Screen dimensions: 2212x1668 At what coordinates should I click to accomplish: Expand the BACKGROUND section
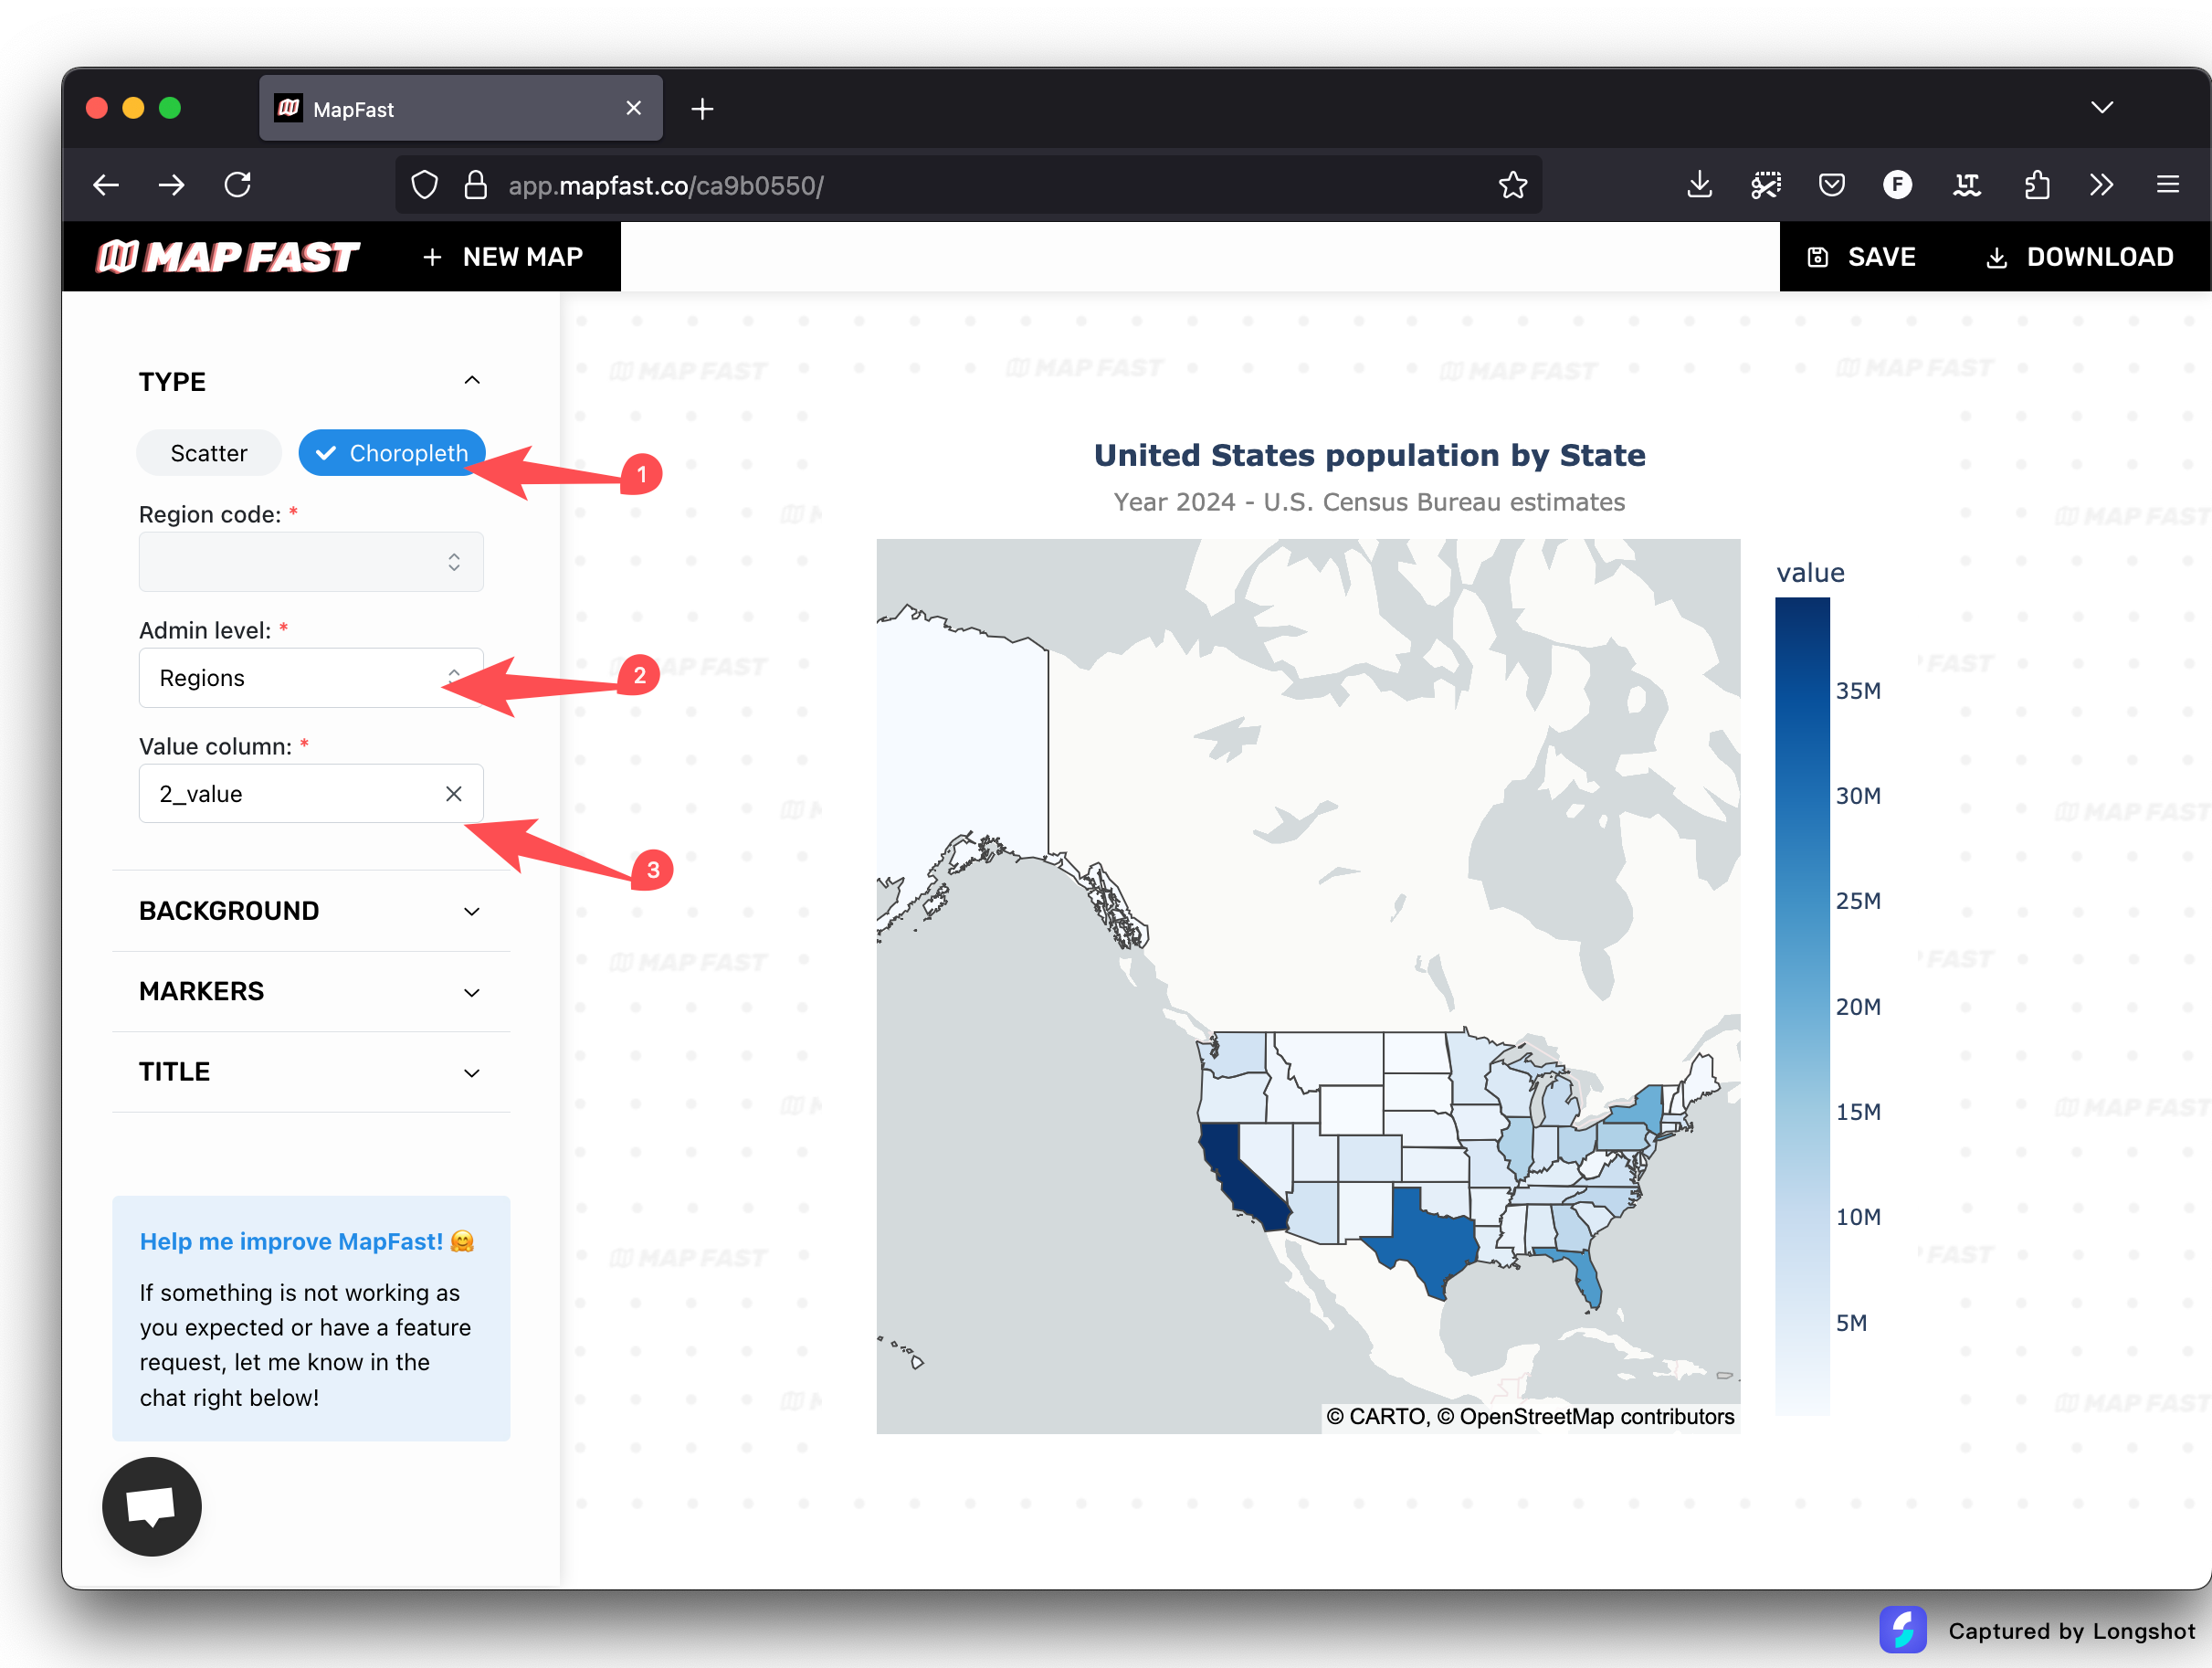[311, 911]
